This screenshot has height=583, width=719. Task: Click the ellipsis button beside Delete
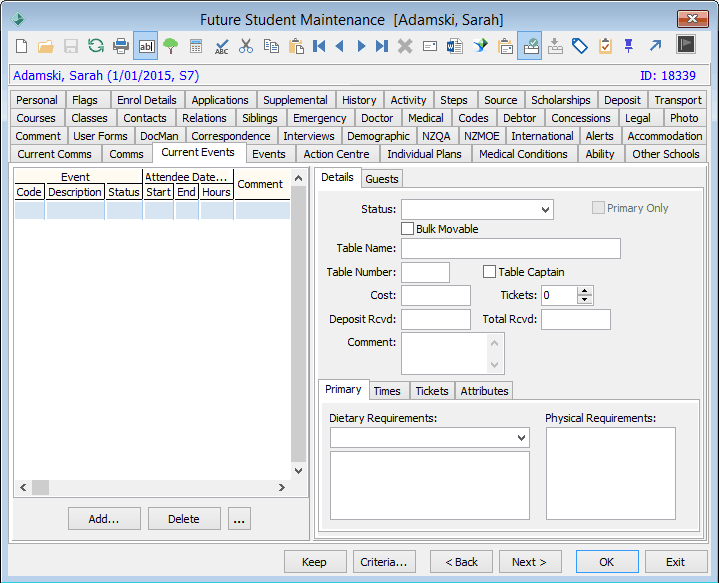239,519
